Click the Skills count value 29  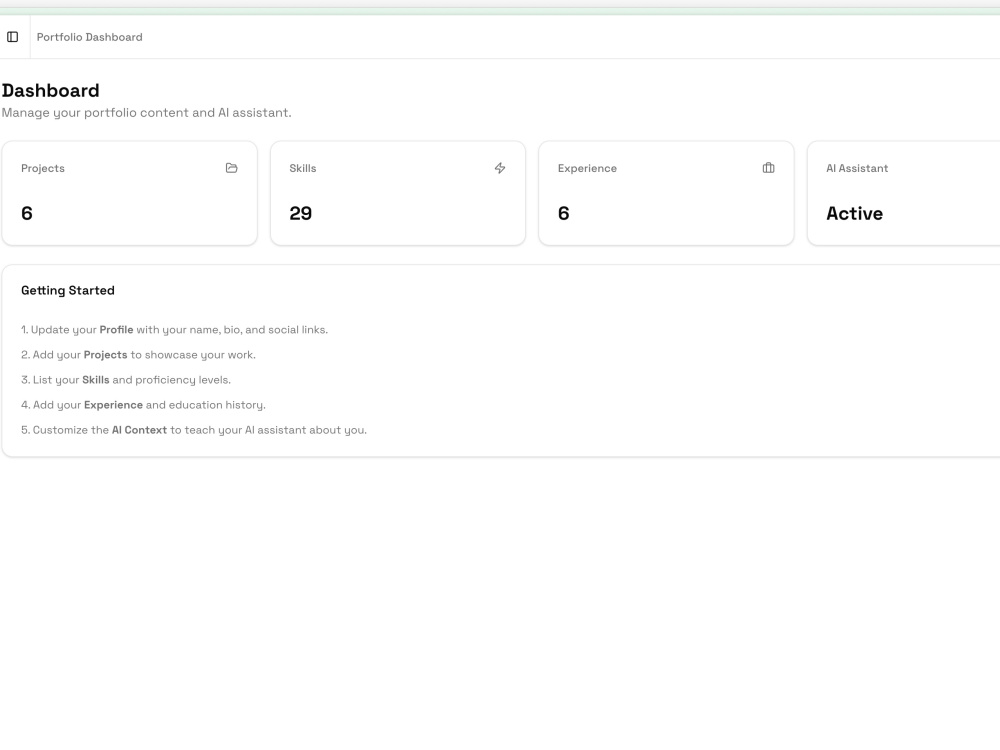300,213
